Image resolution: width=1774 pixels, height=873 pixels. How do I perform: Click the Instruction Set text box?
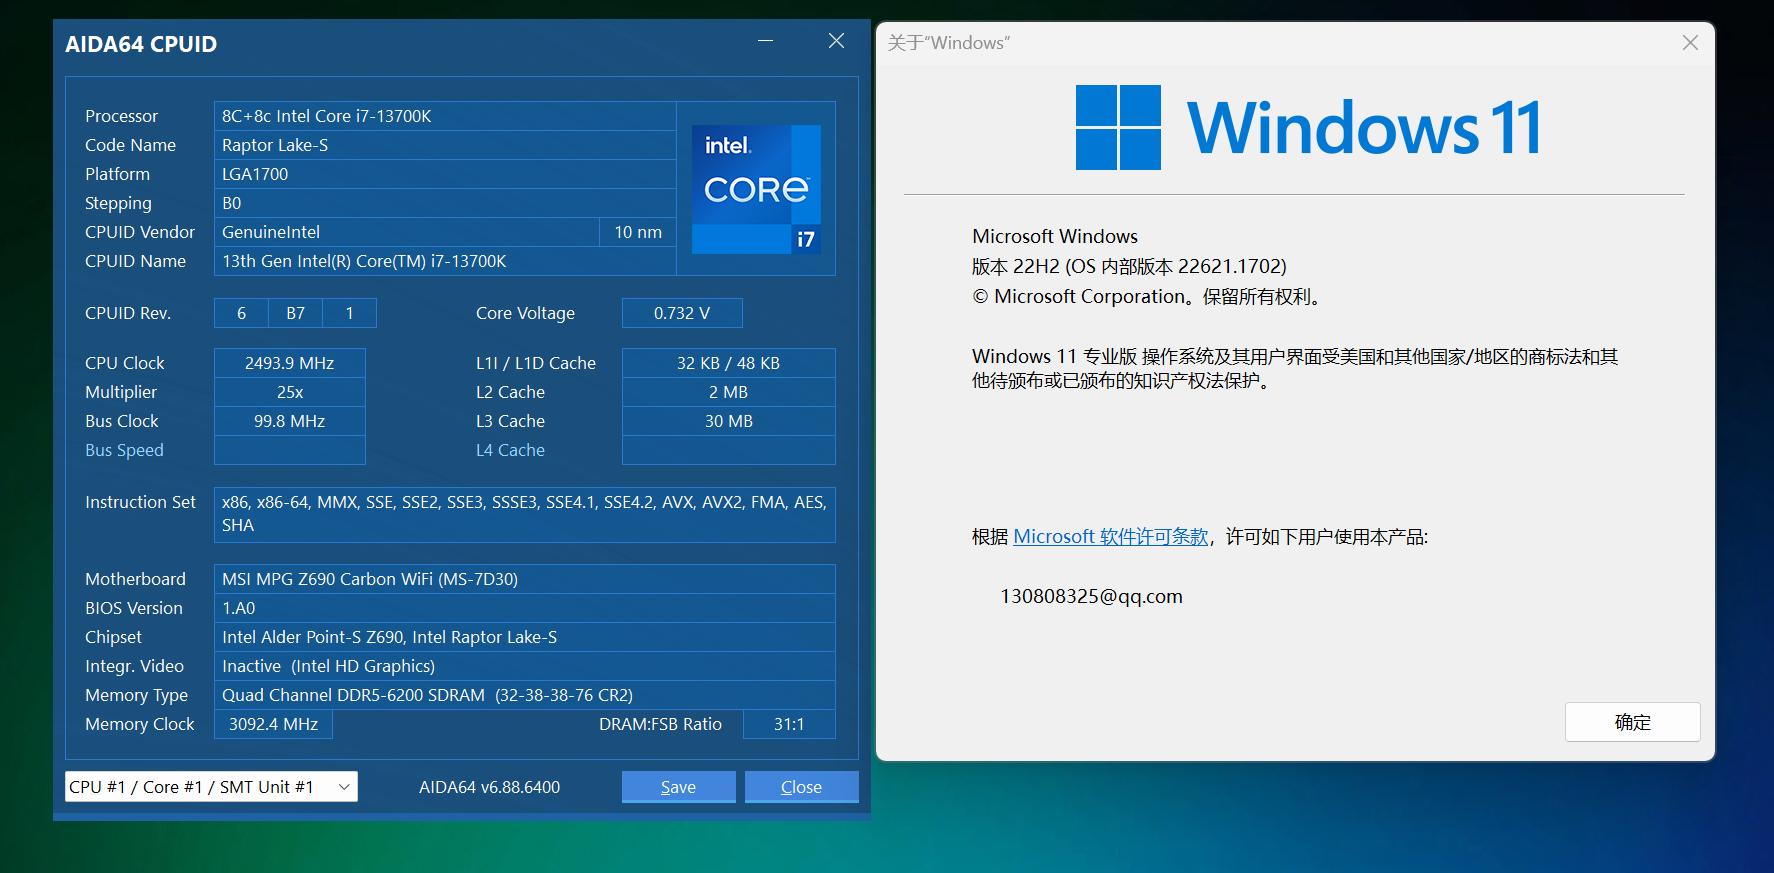point(524,514)
